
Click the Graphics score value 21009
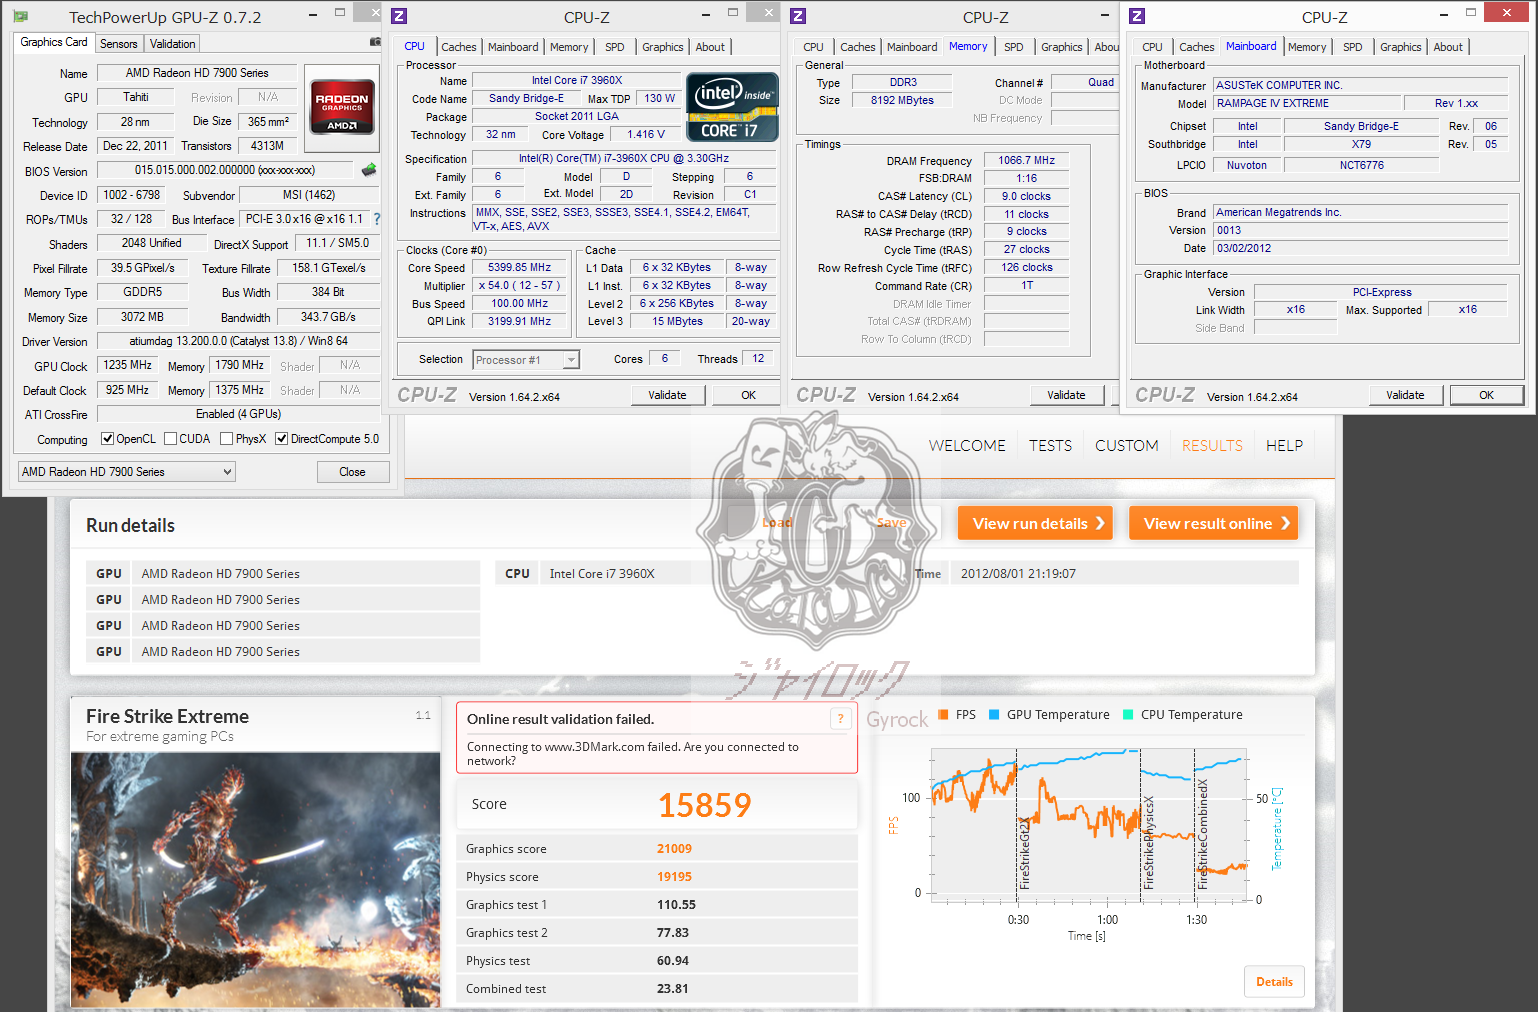pos(674,848)
